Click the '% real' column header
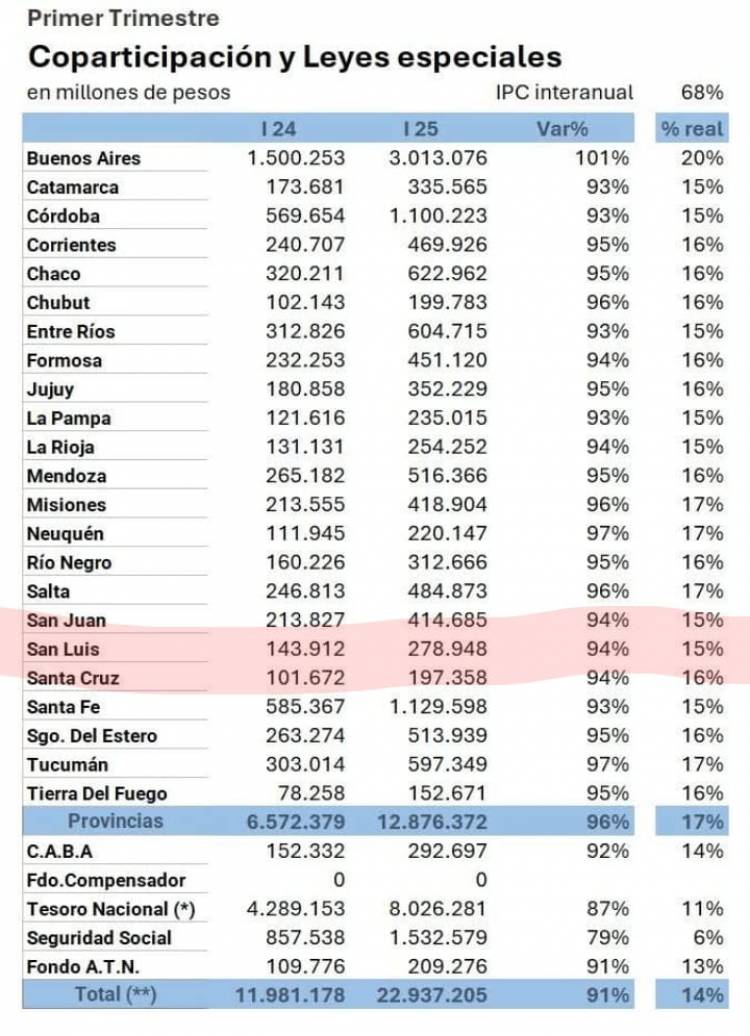Screen dimensions: 750x1036 coord(689,129)
